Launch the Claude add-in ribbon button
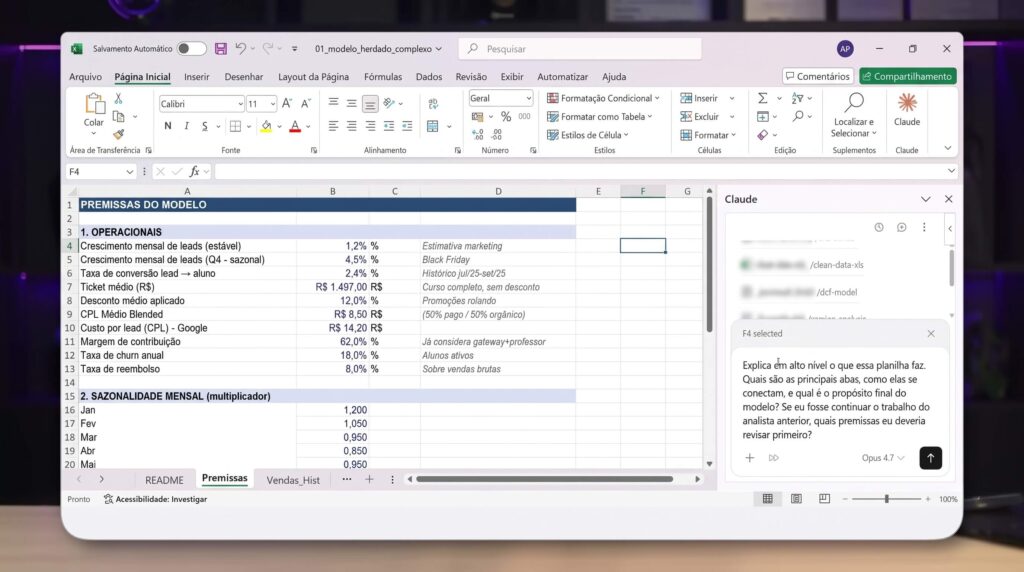Viewport: 1024px width, 572px height. (907, 110)
